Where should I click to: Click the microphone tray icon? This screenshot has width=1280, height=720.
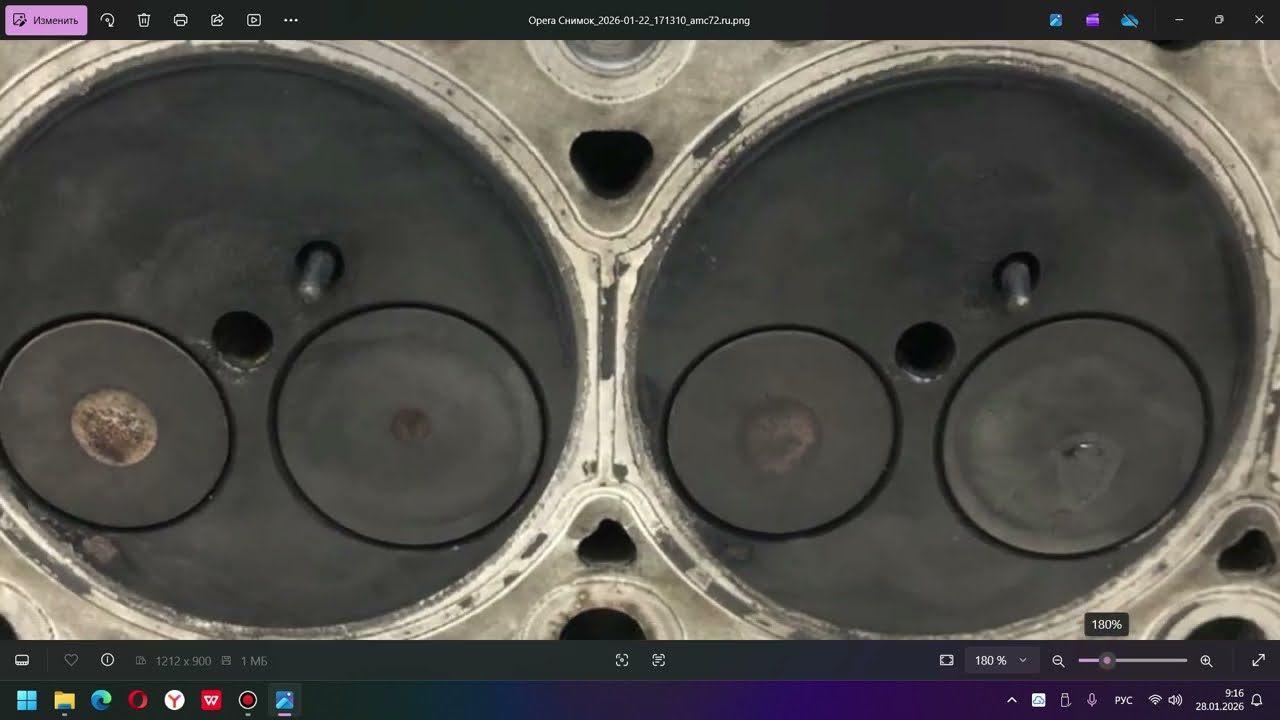pos(1092,700)
